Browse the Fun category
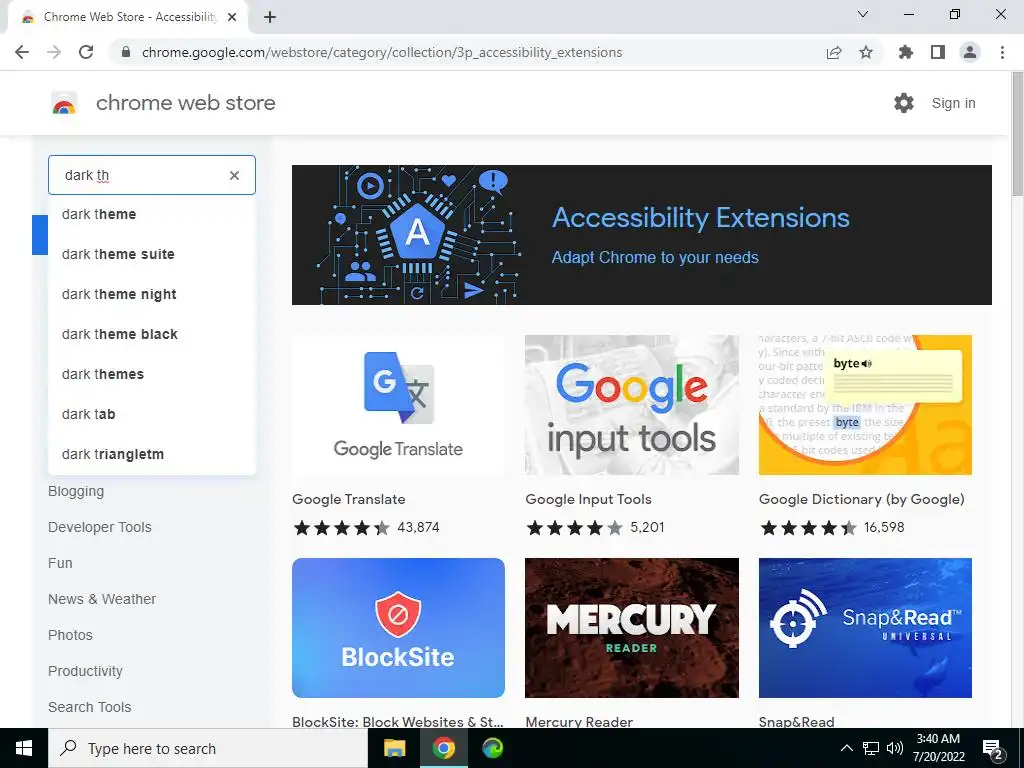This screenshot has height=768, width=1024. click(x=60, y=563)
